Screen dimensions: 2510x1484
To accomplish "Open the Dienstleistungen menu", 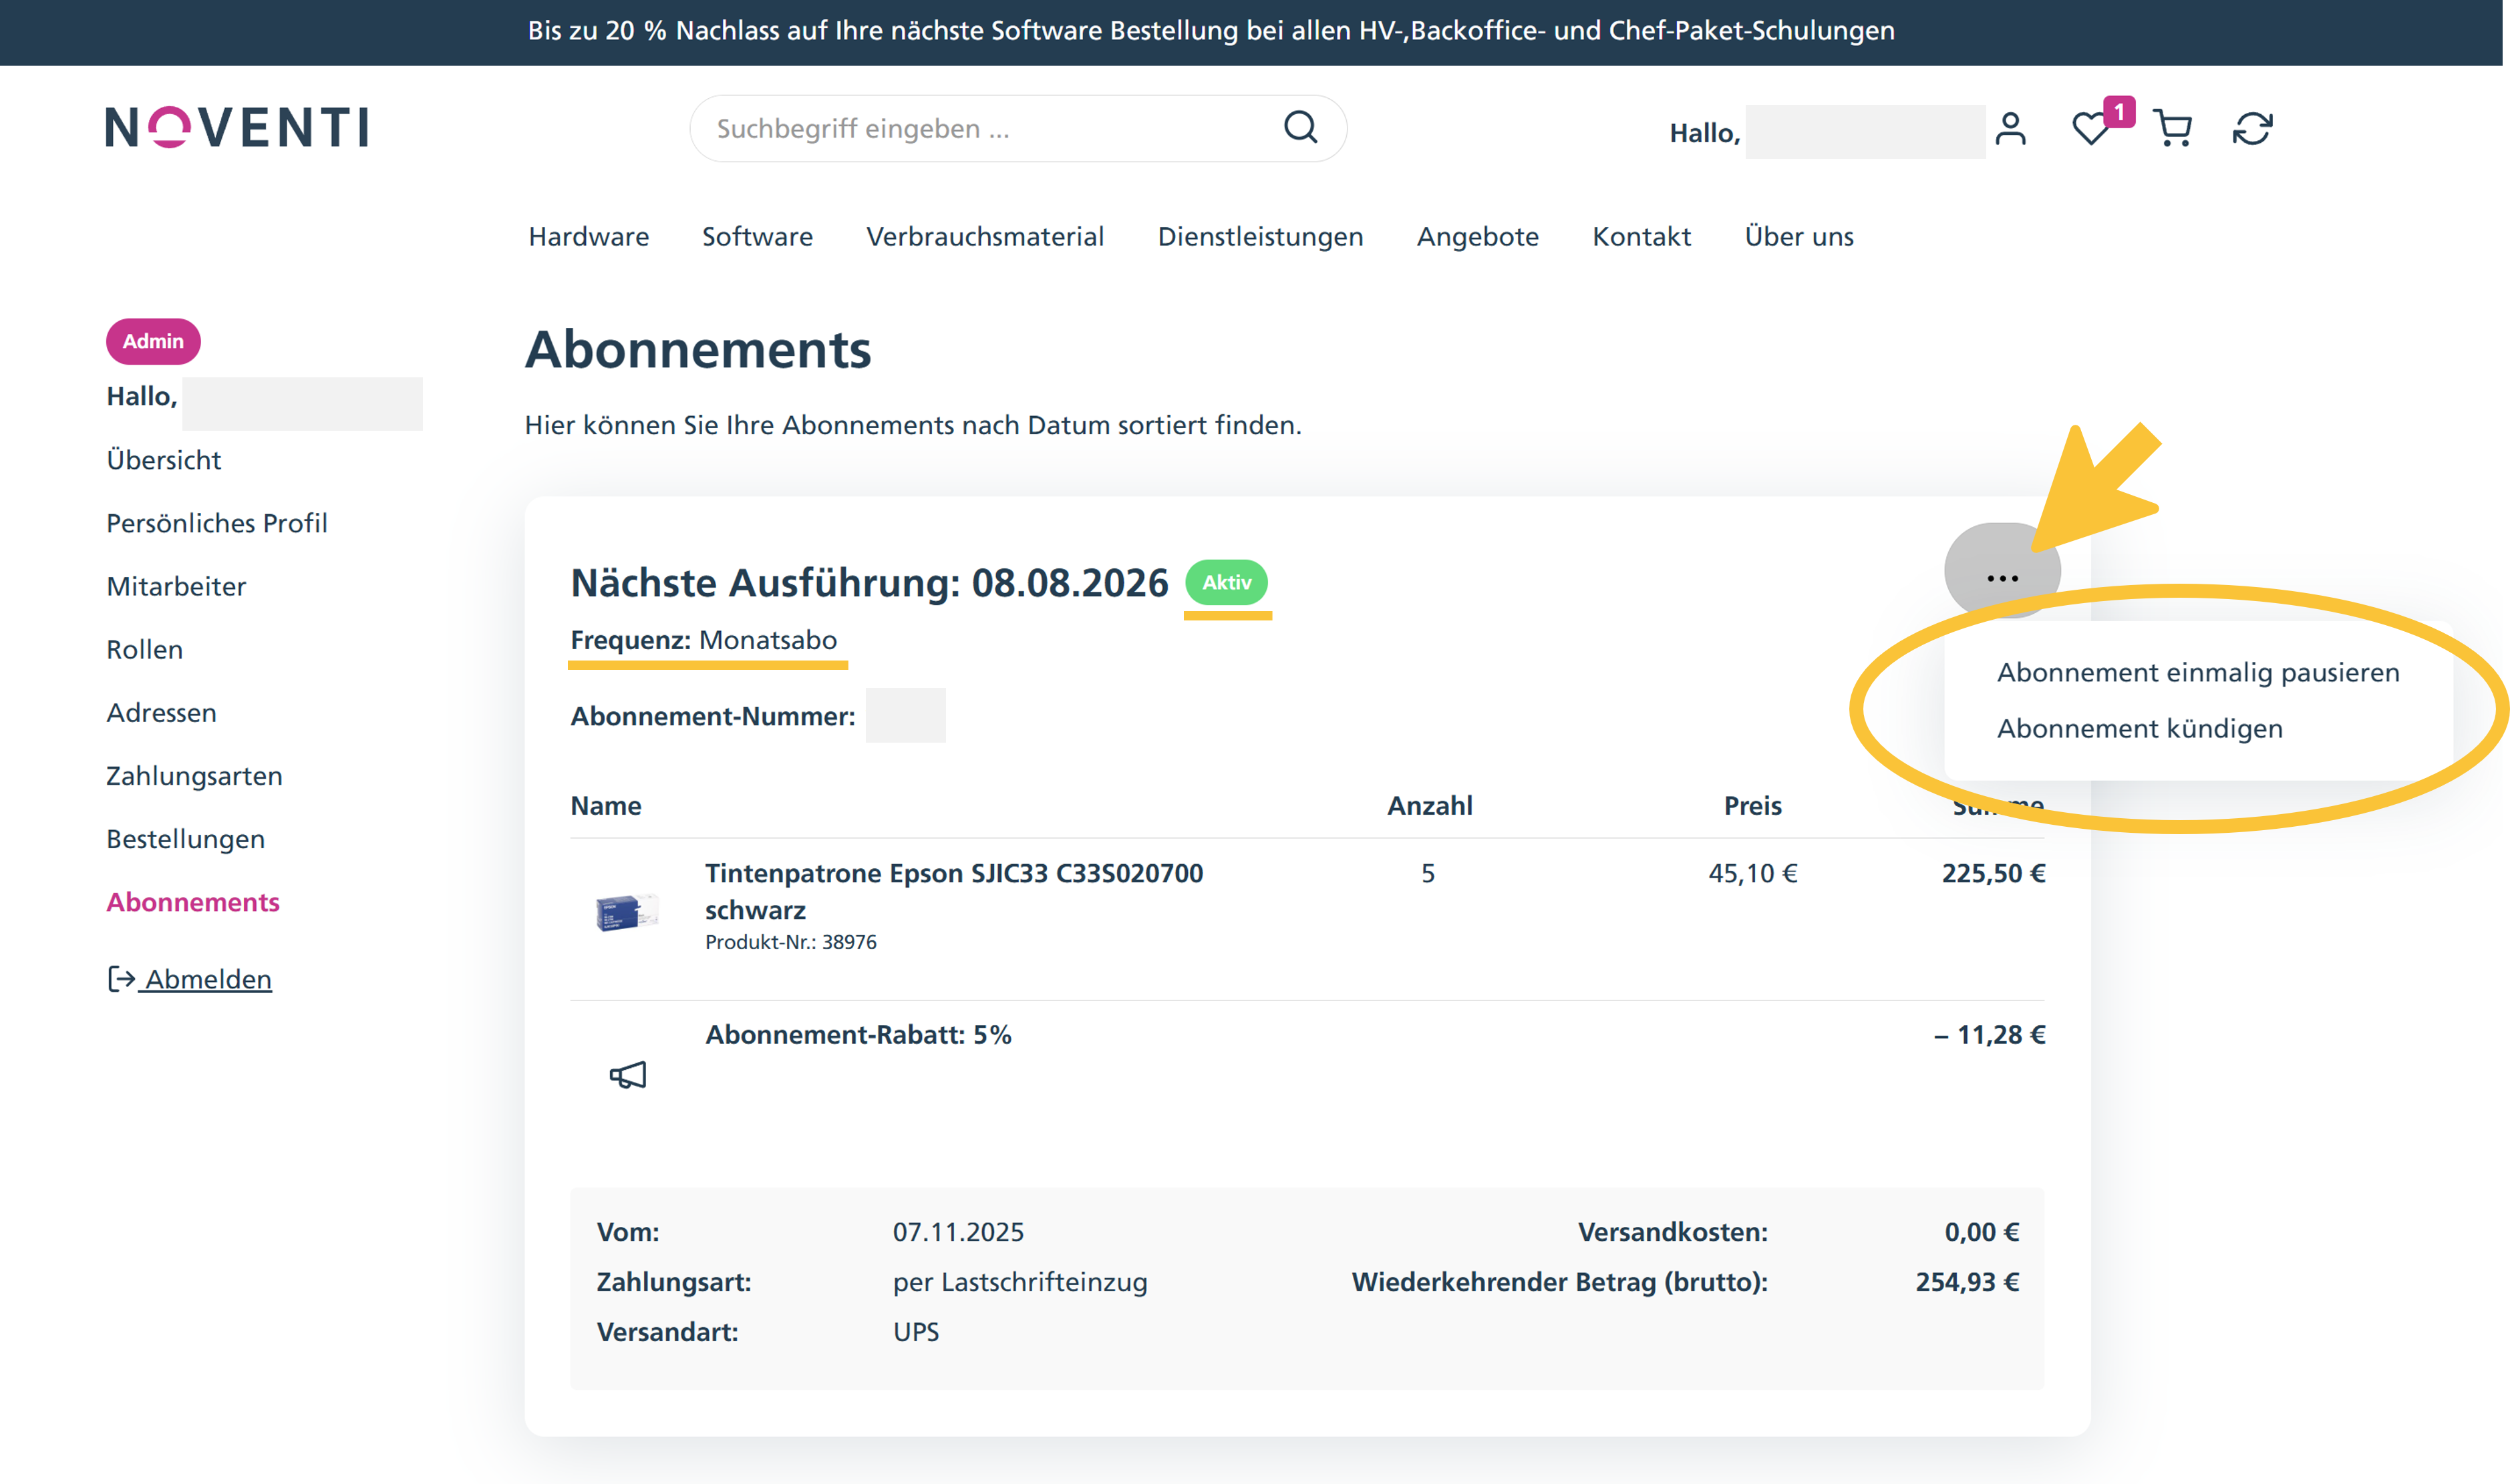I will coord(1260,237).
